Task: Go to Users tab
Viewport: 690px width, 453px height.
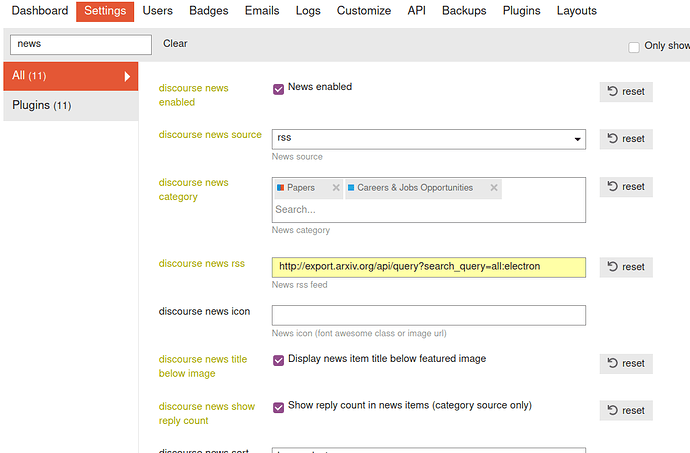Action: pyautogui.click(x=158, y=11)
